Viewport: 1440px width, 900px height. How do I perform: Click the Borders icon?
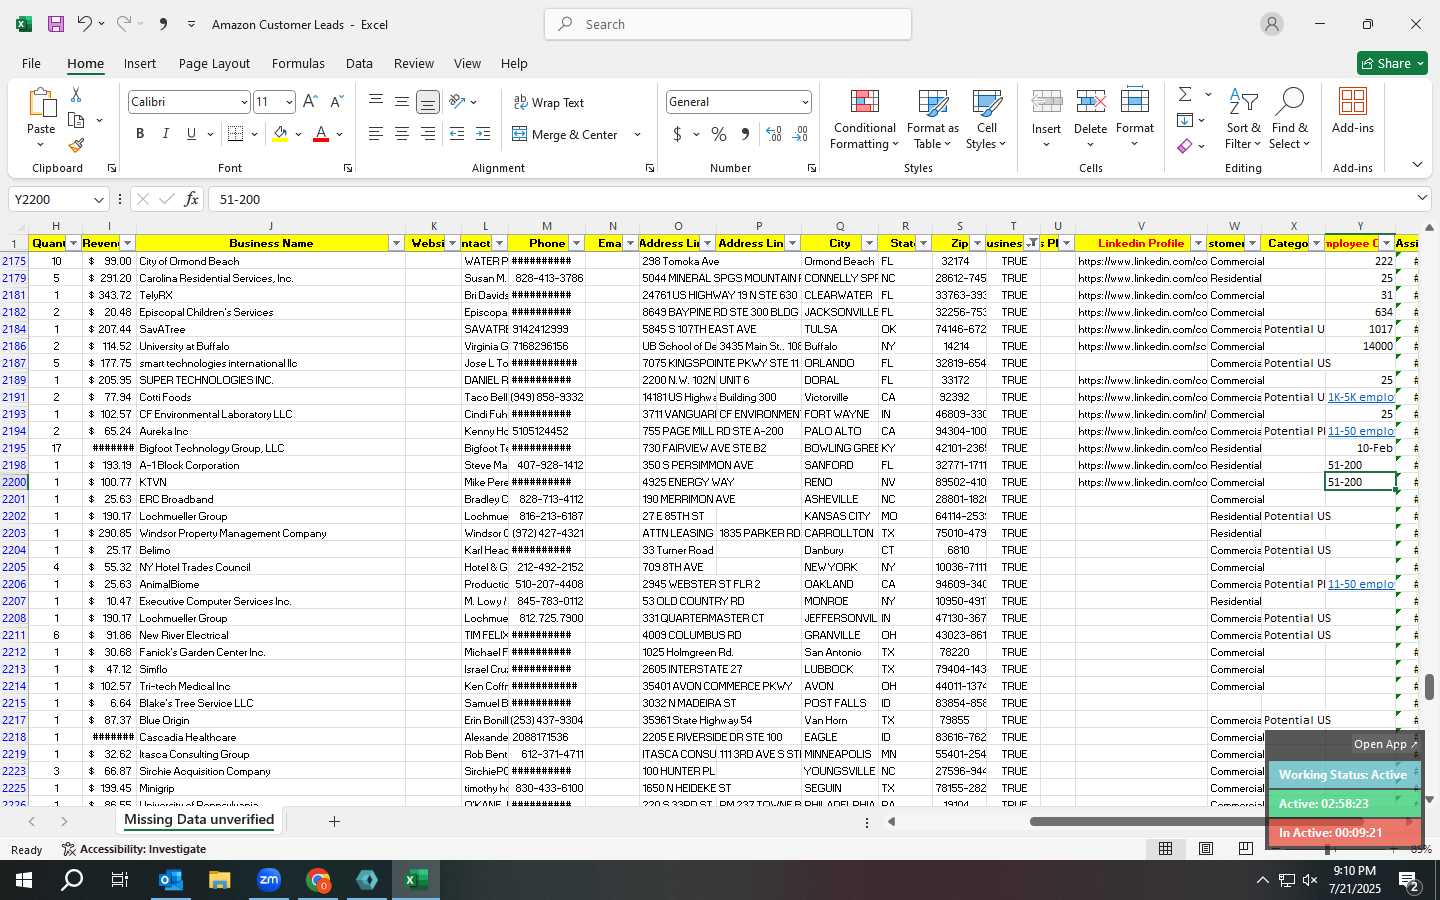pyautogui.click(x=236, y=134)
